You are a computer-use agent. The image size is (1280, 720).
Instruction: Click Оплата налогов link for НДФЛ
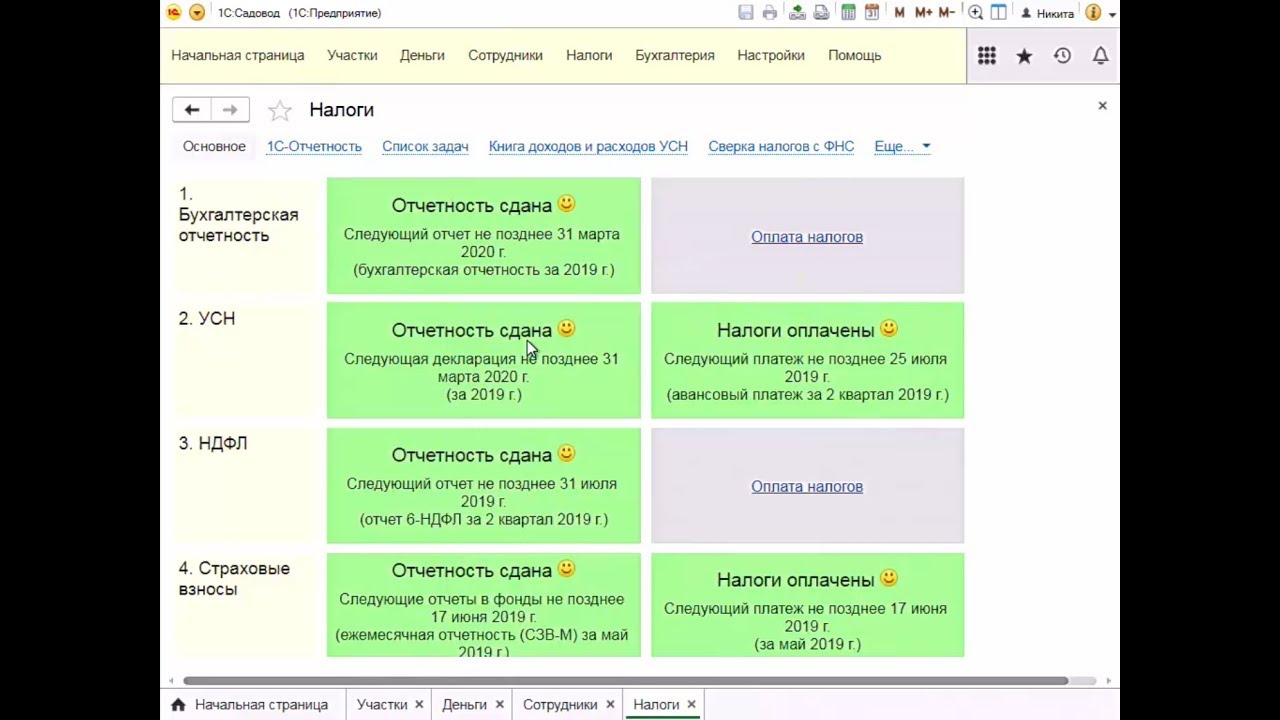pos(806,486)
